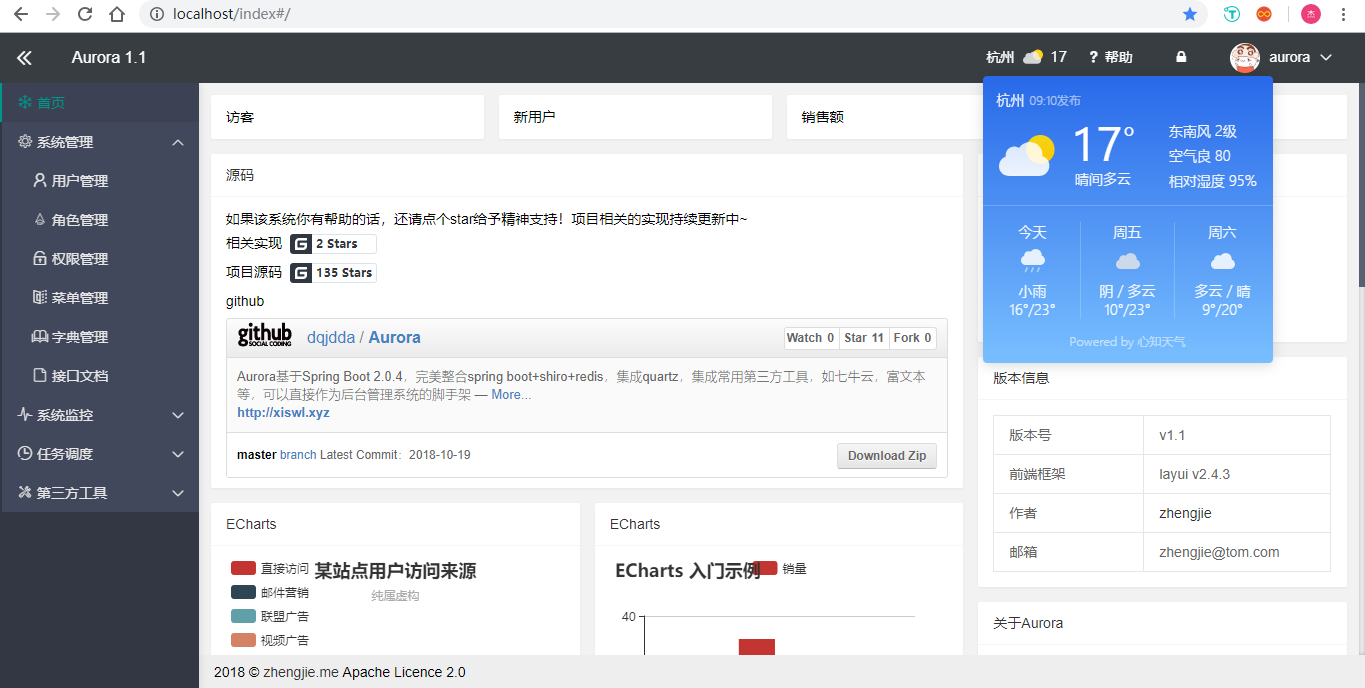Click the browser home button

[x=117, y=14]
